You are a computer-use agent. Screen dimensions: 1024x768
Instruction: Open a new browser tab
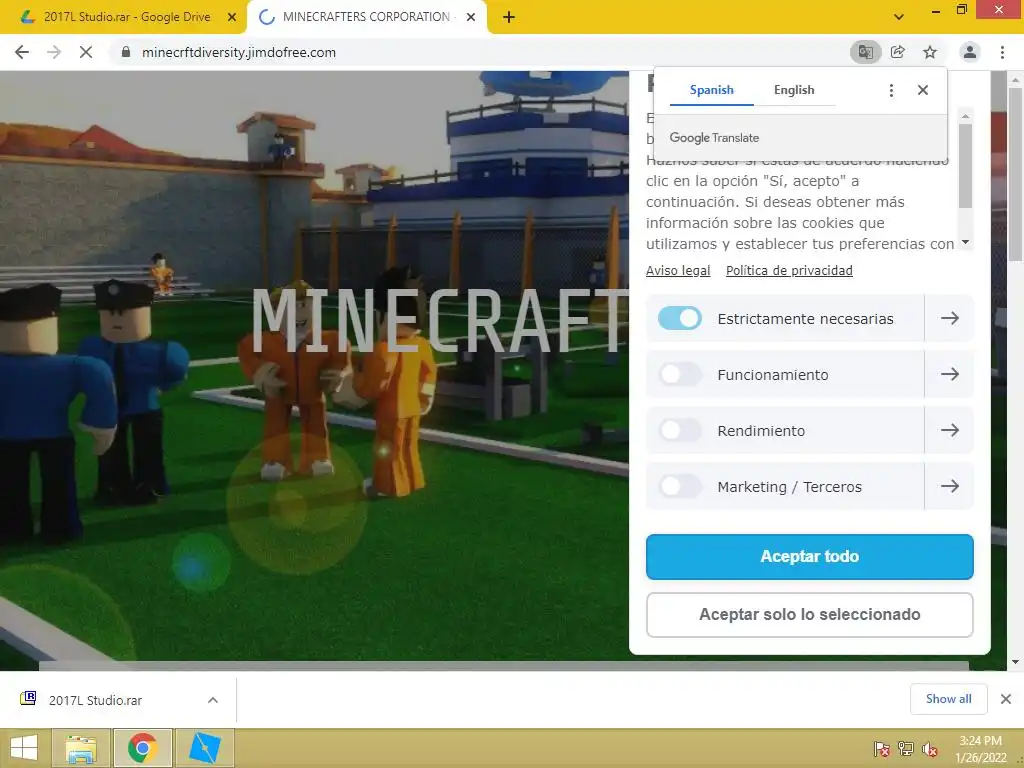509,17
